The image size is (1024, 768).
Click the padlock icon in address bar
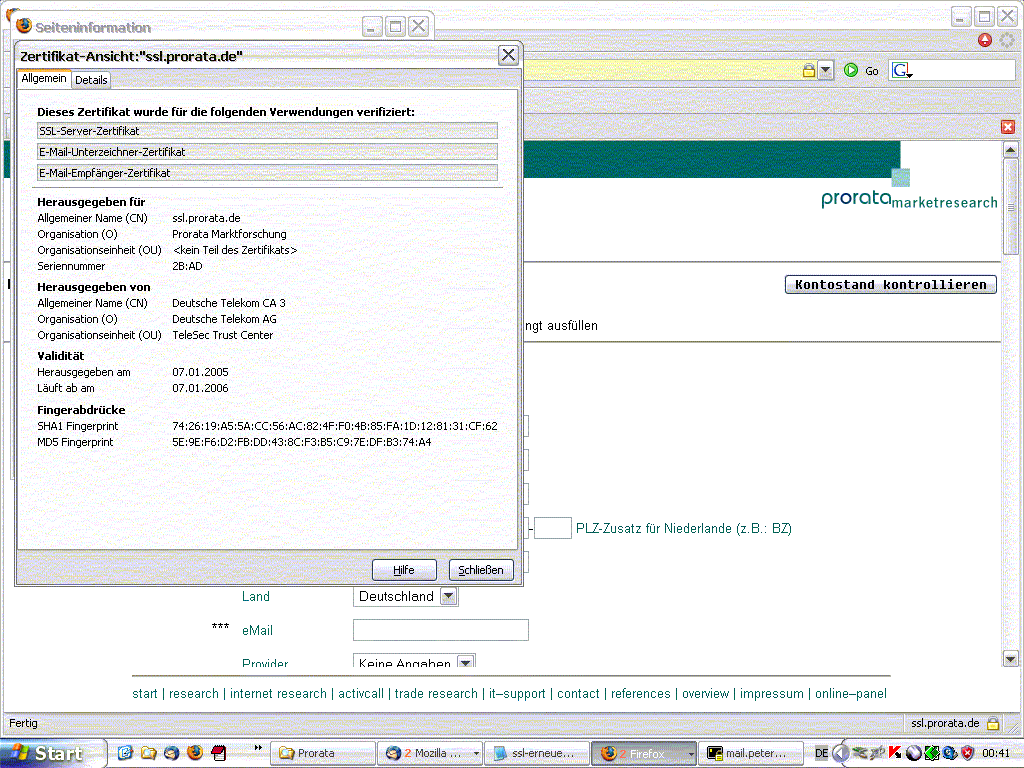[x=808, y=70]
